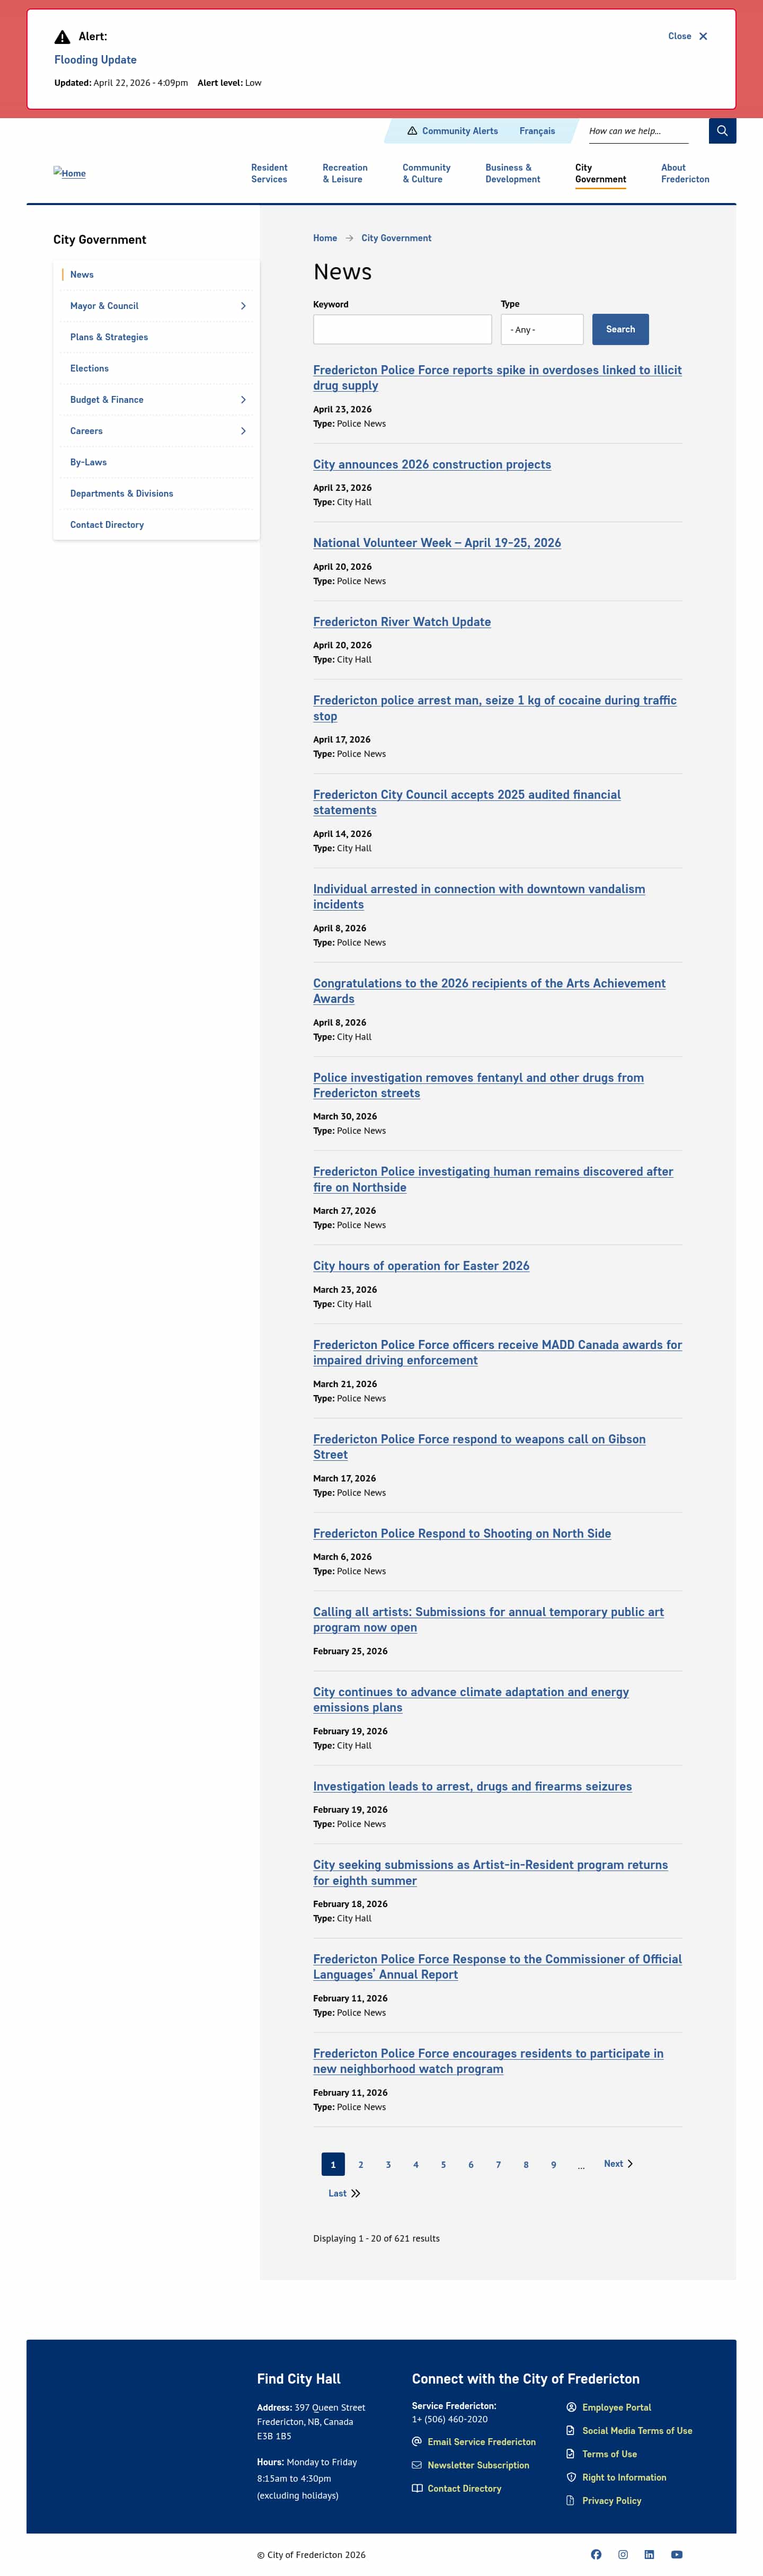Expand the Careers submenu chevron
Viewport: 763px width, 2576px height.
pos(243,431)
